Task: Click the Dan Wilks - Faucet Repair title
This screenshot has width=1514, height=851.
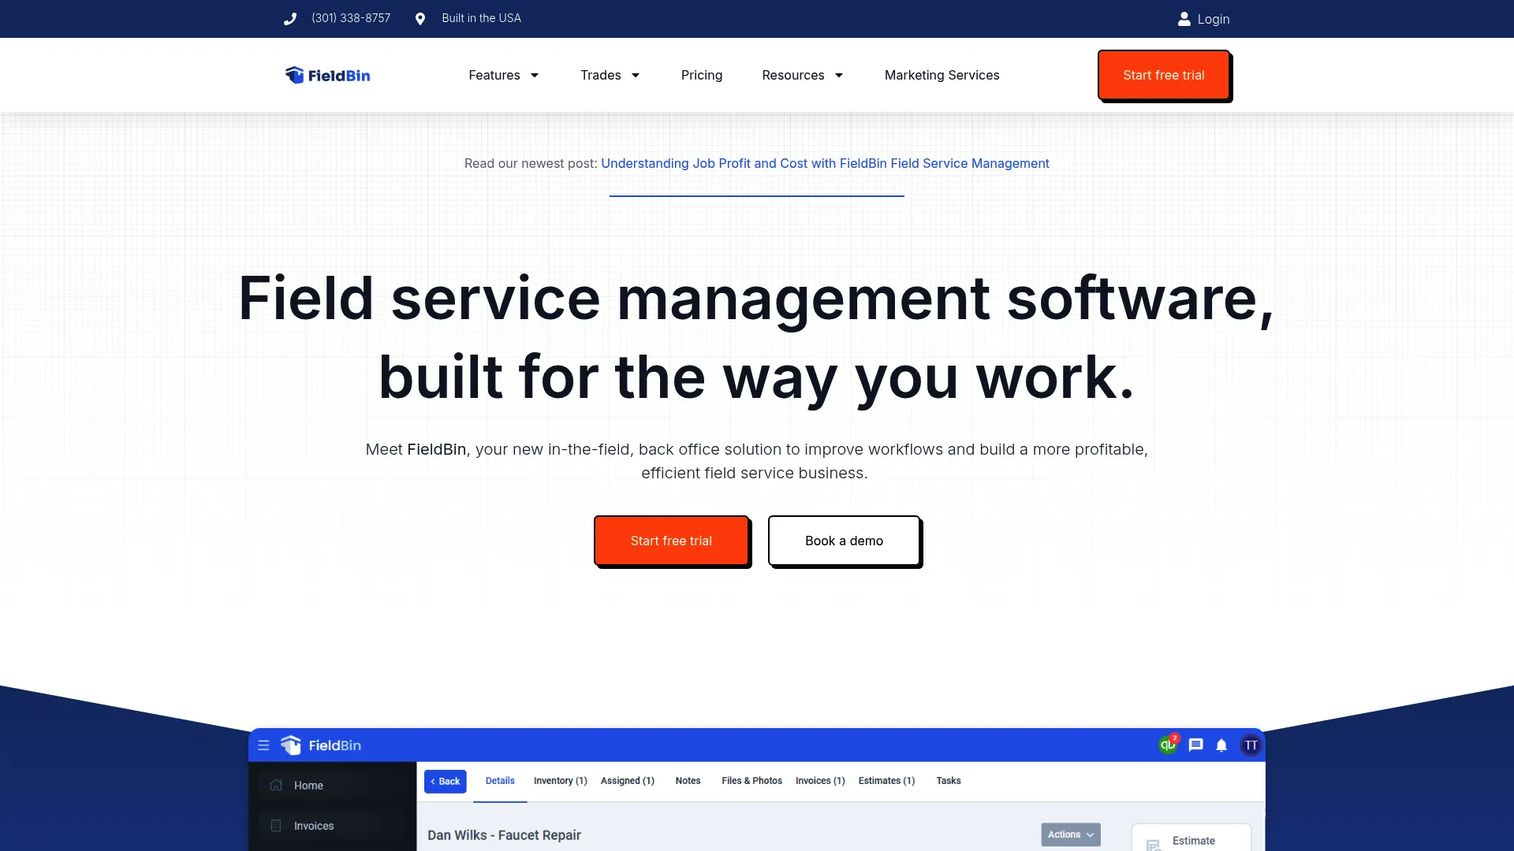Action: [x=504, y=835]
